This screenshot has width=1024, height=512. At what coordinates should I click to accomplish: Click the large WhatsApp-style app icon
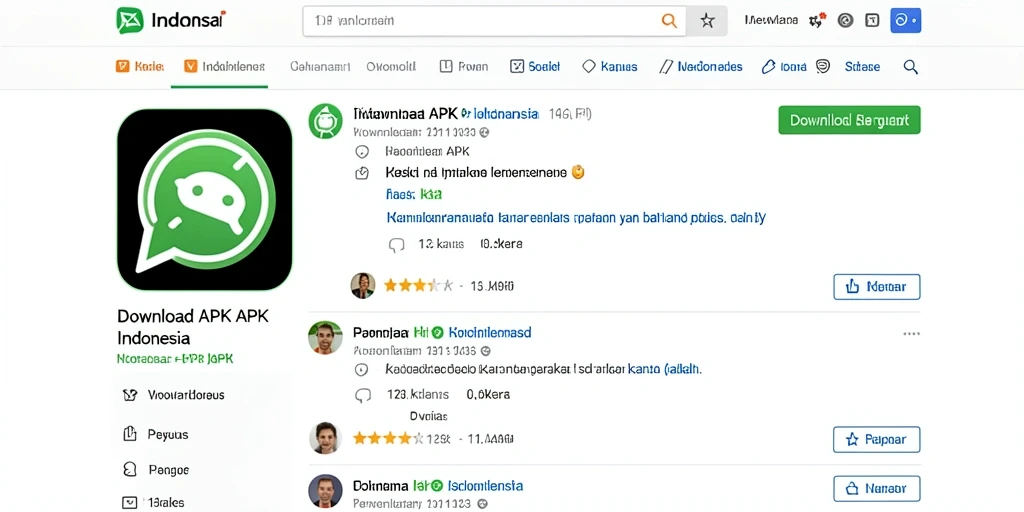pos(204,199)
